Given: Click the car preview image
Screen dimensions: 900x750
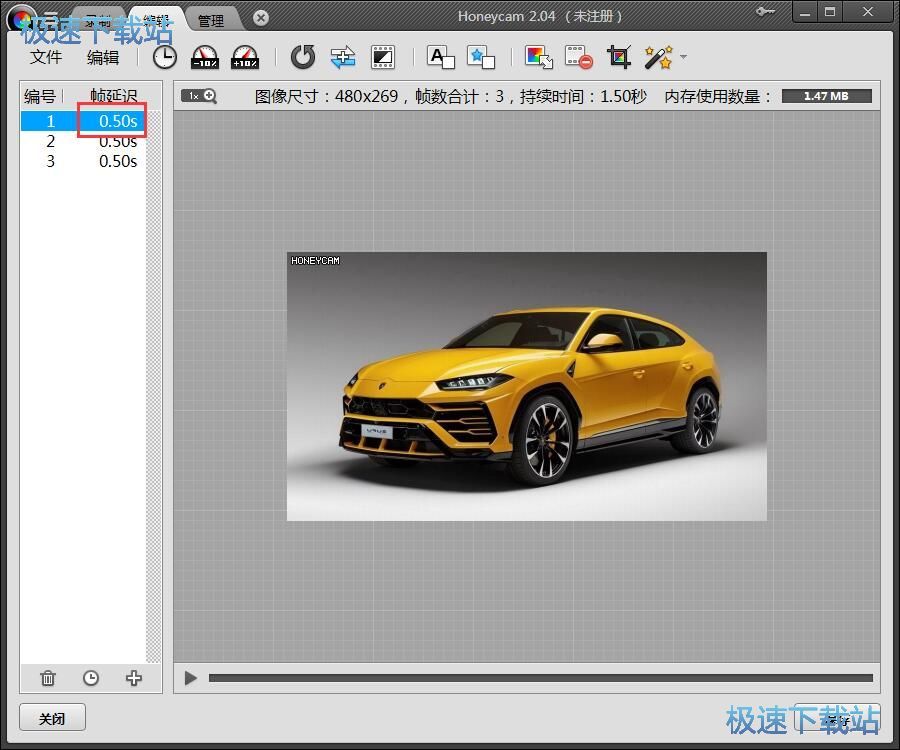Looking at the screenshot, I should pos(526,386).
